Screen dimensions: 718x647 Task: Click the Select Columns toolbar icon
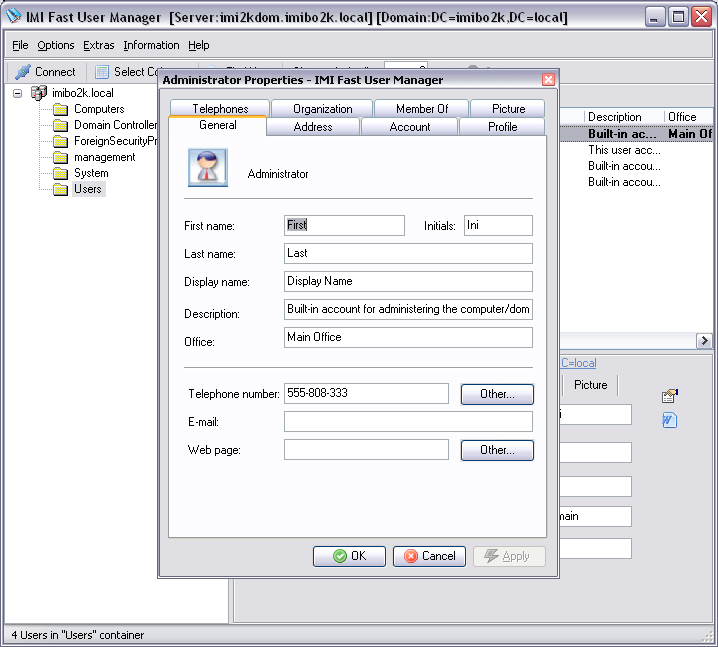[x=102, y=72]
